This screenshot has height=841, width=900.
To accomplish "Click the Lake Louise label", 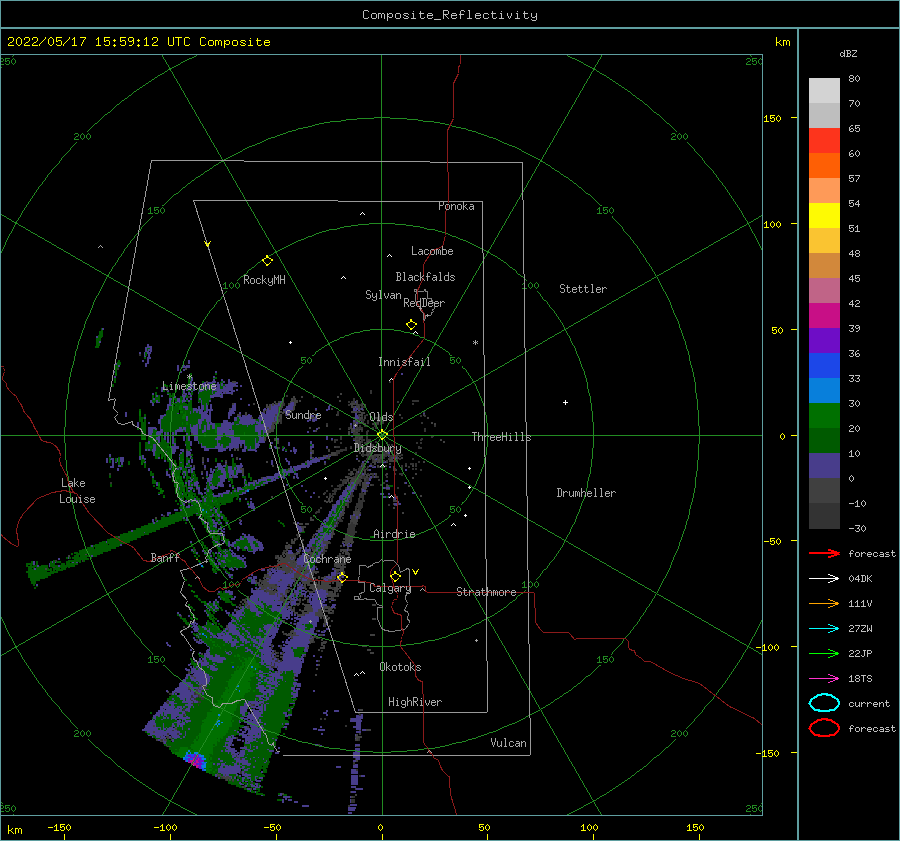I will [x=77, y=491].
